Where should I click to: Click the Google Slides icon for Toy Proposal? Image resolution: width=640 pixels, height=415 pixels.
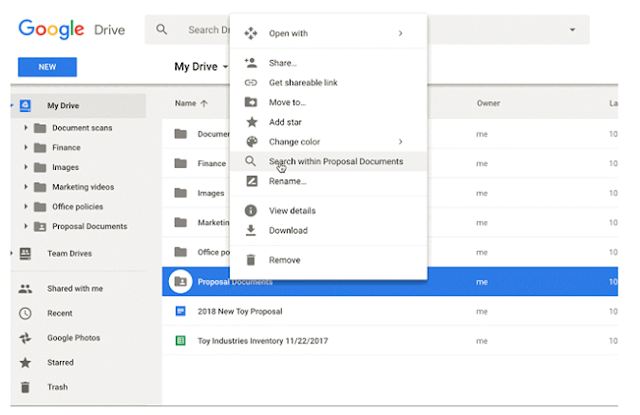tap(180, 311)
